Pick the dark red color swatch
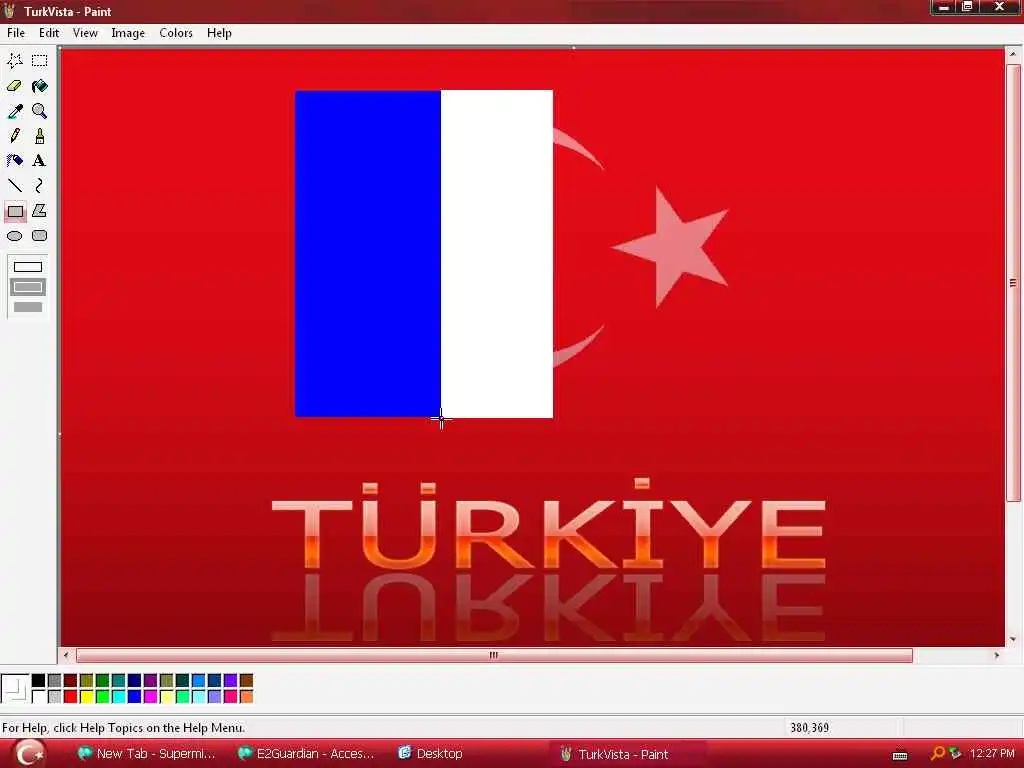This screenshot has width=1024, height=768. [x=71, y=680]
